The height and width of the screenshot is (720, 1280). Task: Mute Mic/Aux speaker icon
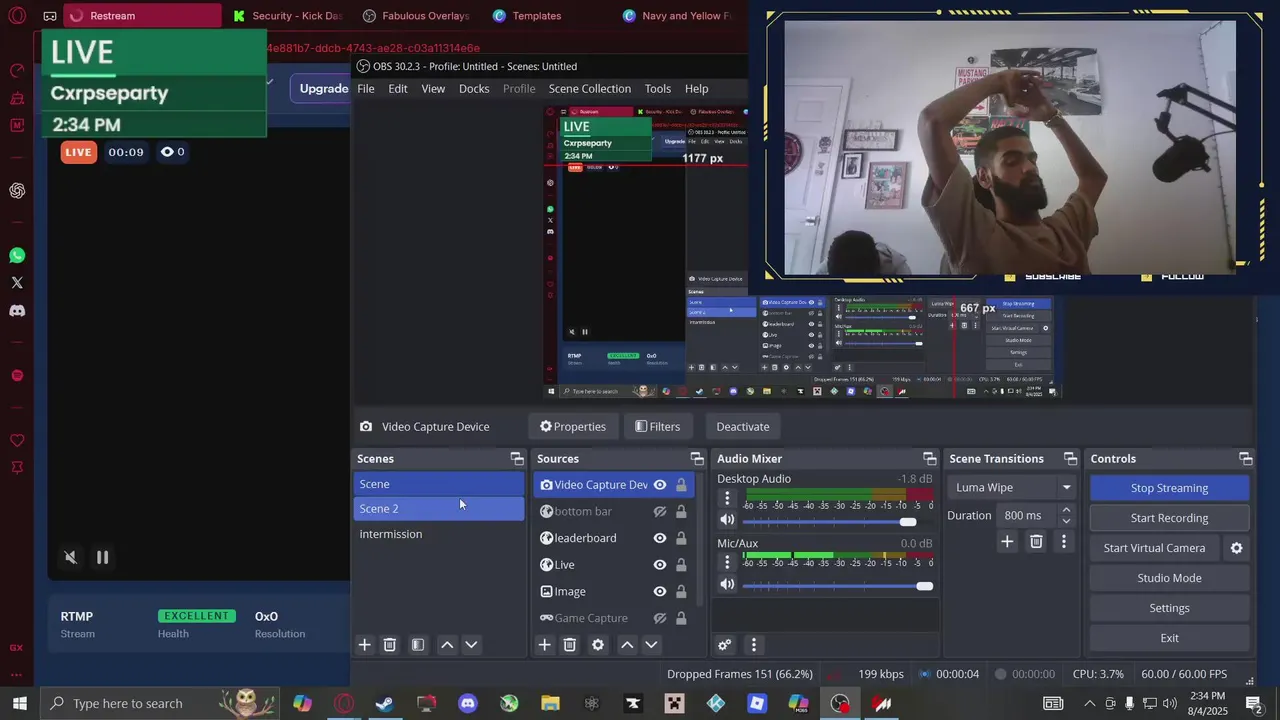(x=727, y=585)
